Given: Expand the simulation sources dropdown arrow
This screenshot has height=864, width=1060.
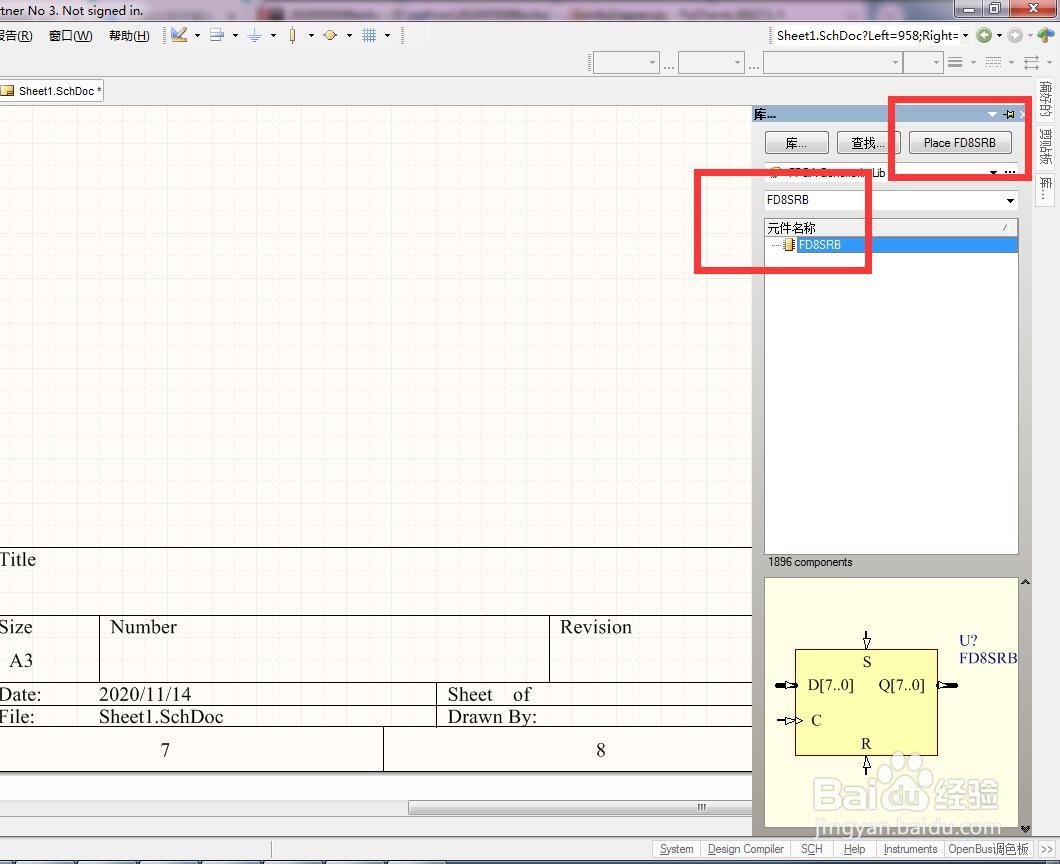Looking at the screenshot, I should [x=349, y=35].
